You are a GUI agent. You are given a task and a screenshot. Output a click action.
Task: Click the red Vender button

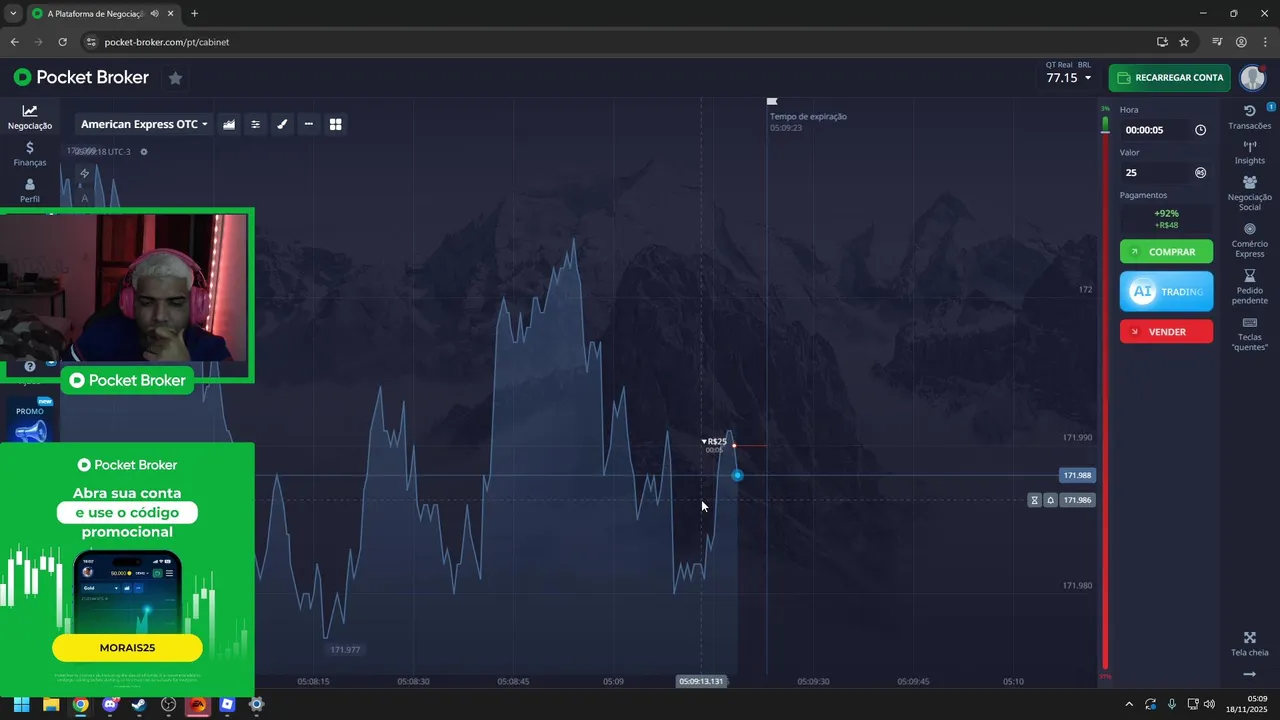[1166, 331]
